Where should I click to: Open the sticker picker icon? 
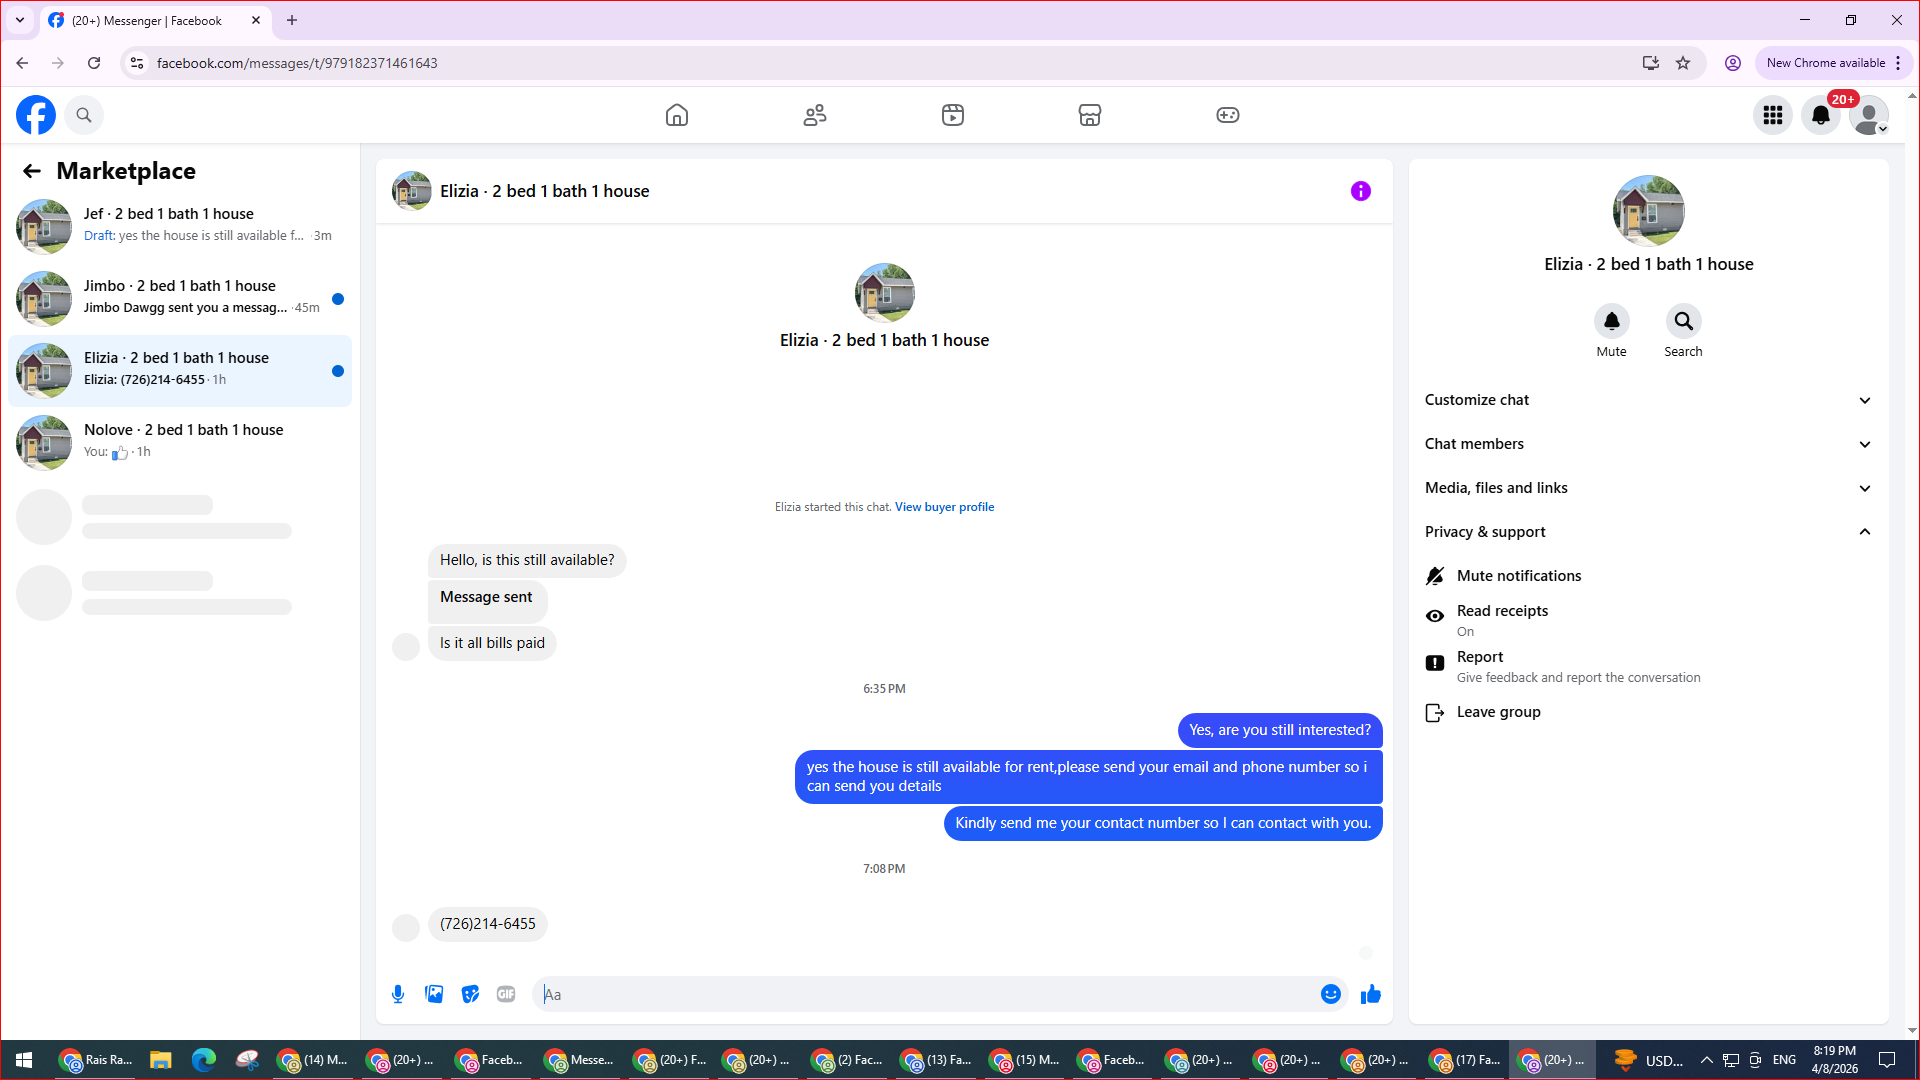pos(470,994)
